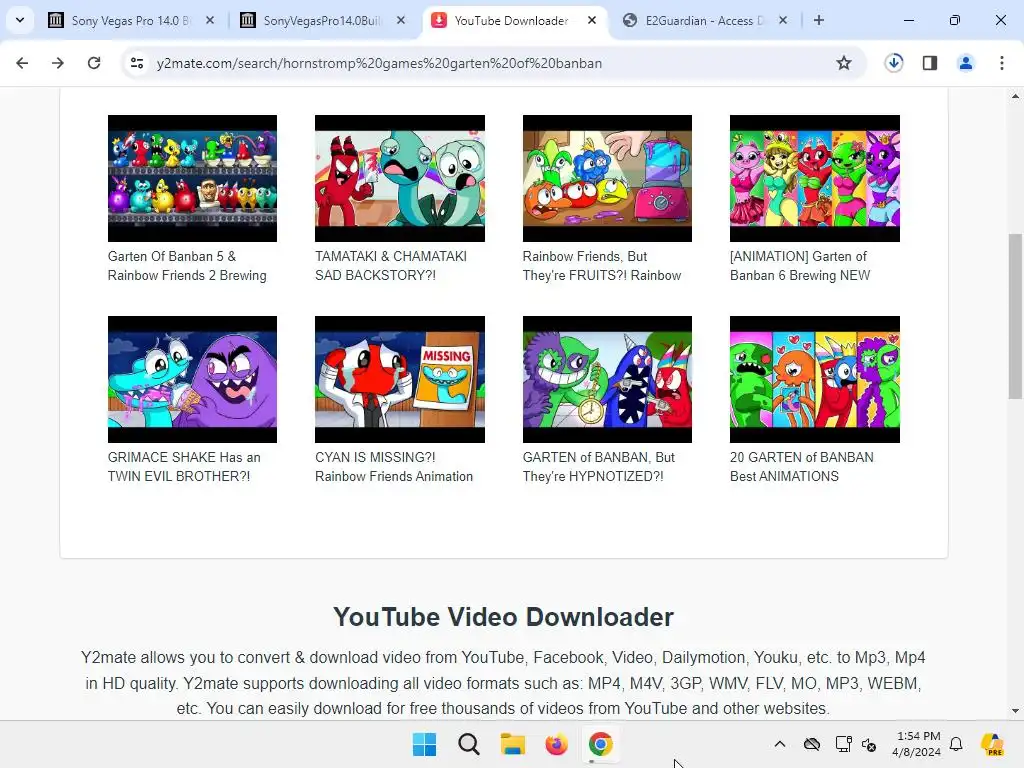Screen dimensions: 1024x768
Task: Open the clock showing 1:54 PM
Action: (917, 744)
